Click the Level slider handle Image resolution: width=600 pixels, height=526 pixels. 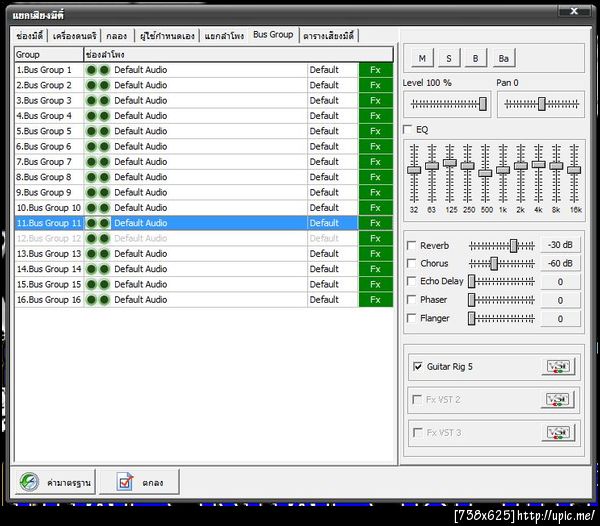pyautogui.click(x=483, y=104)
